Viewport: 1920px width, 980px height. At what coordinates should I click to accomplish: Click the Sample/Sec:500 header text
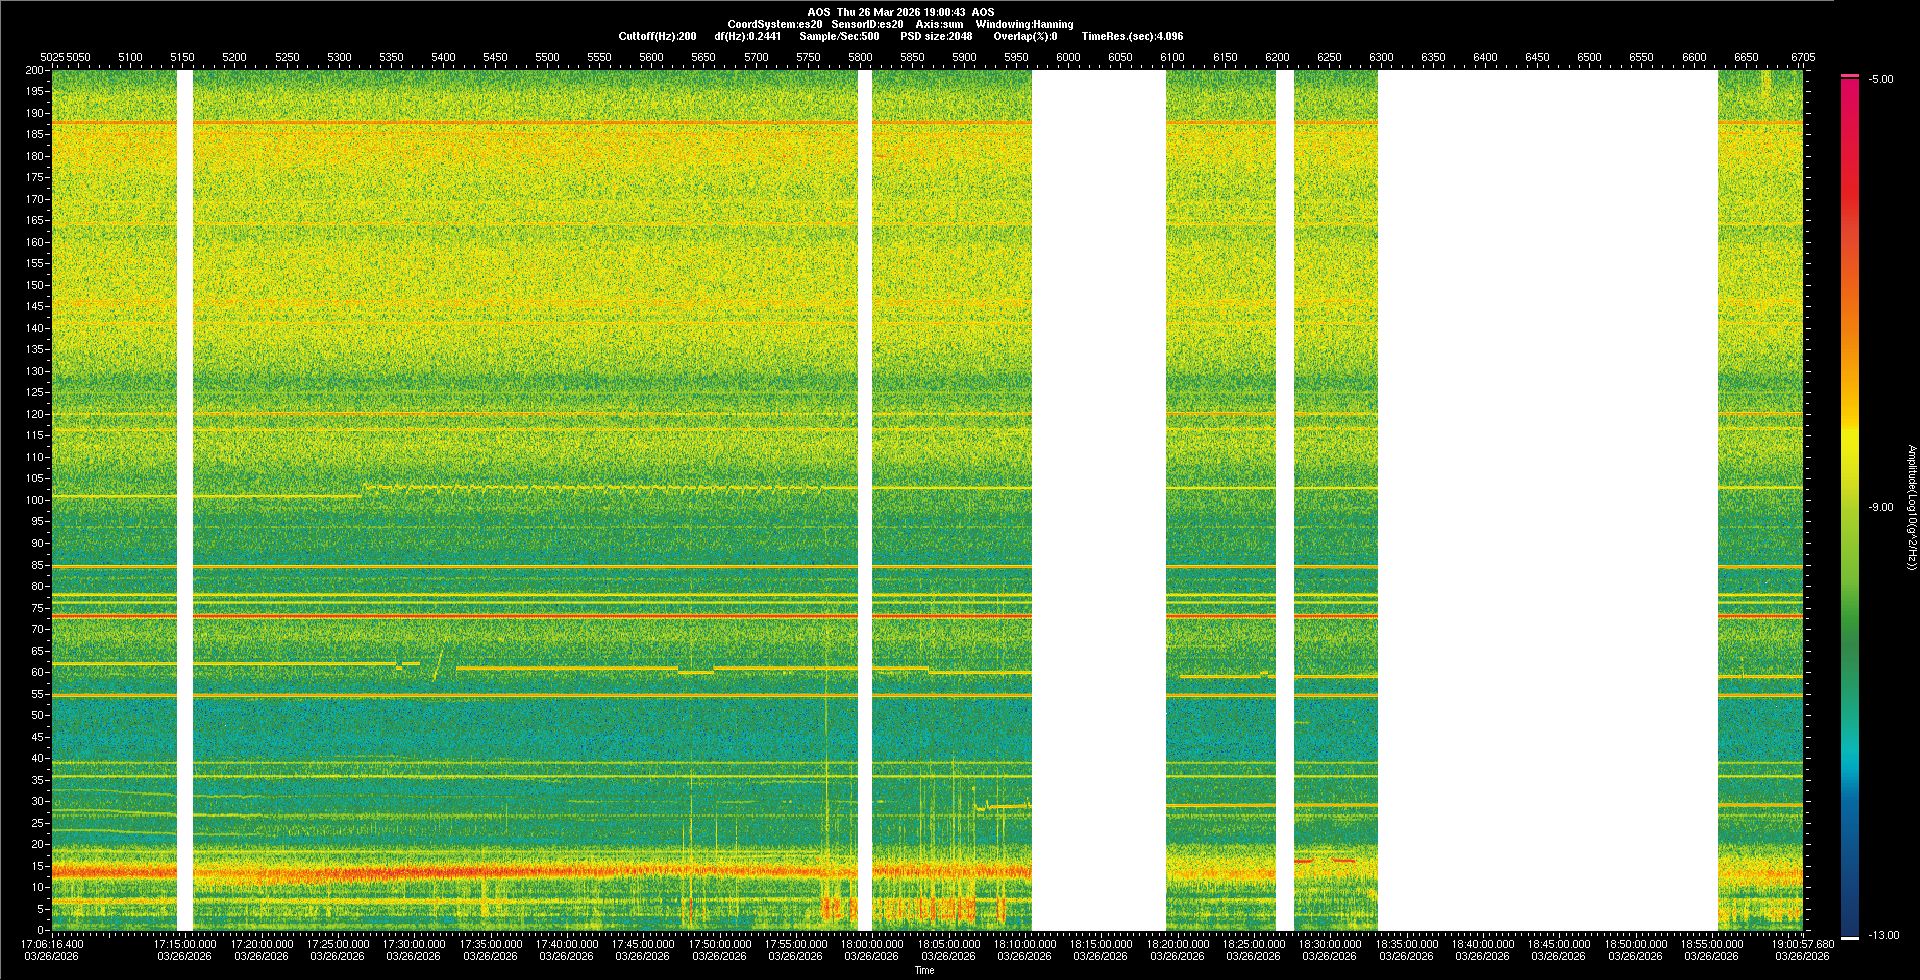click(x=839, y=36)
